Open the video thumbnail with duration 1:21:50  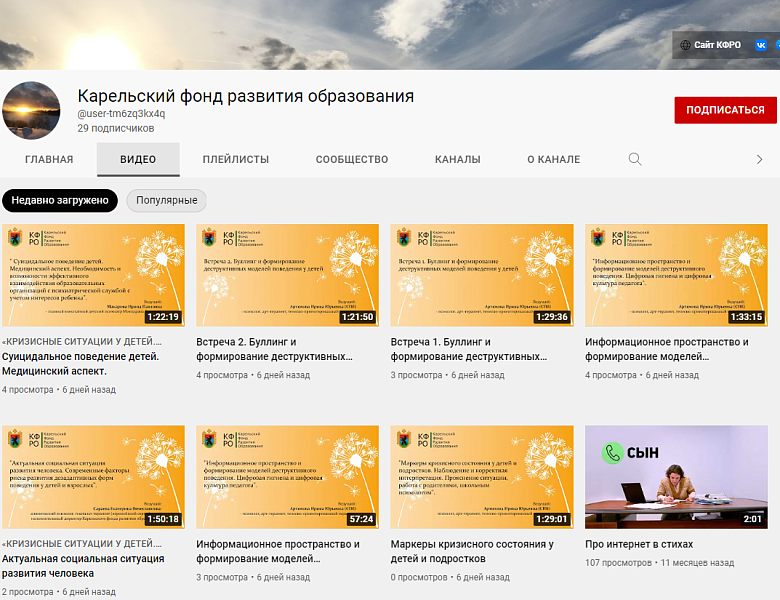pyautogui.click(x=288, y=275)
